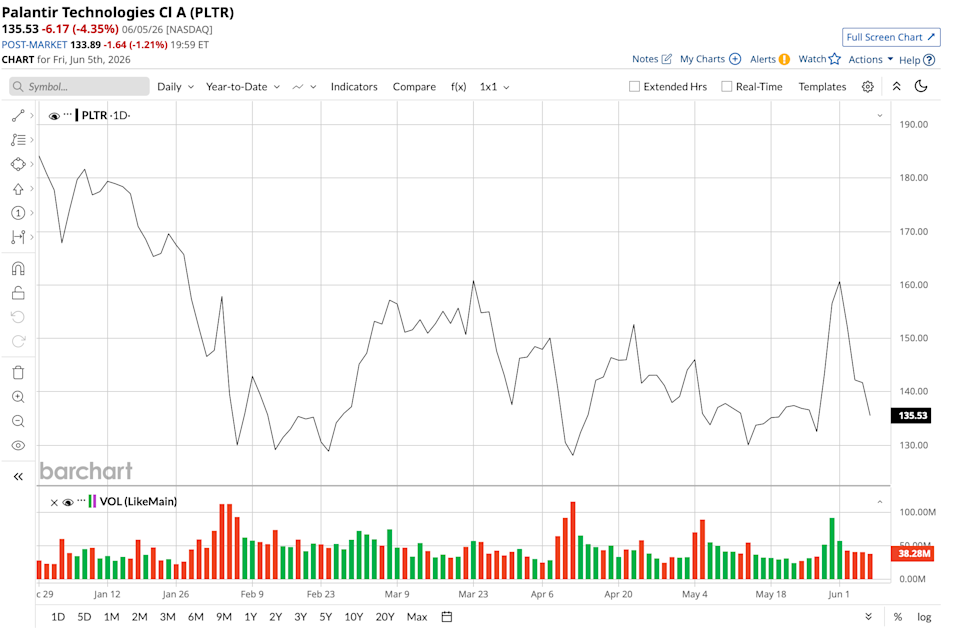This screenshot has height=637, width=959.
Task: Hide the PLTR price series eye icon
Action: pyautogui.click(x=54, y=116)
